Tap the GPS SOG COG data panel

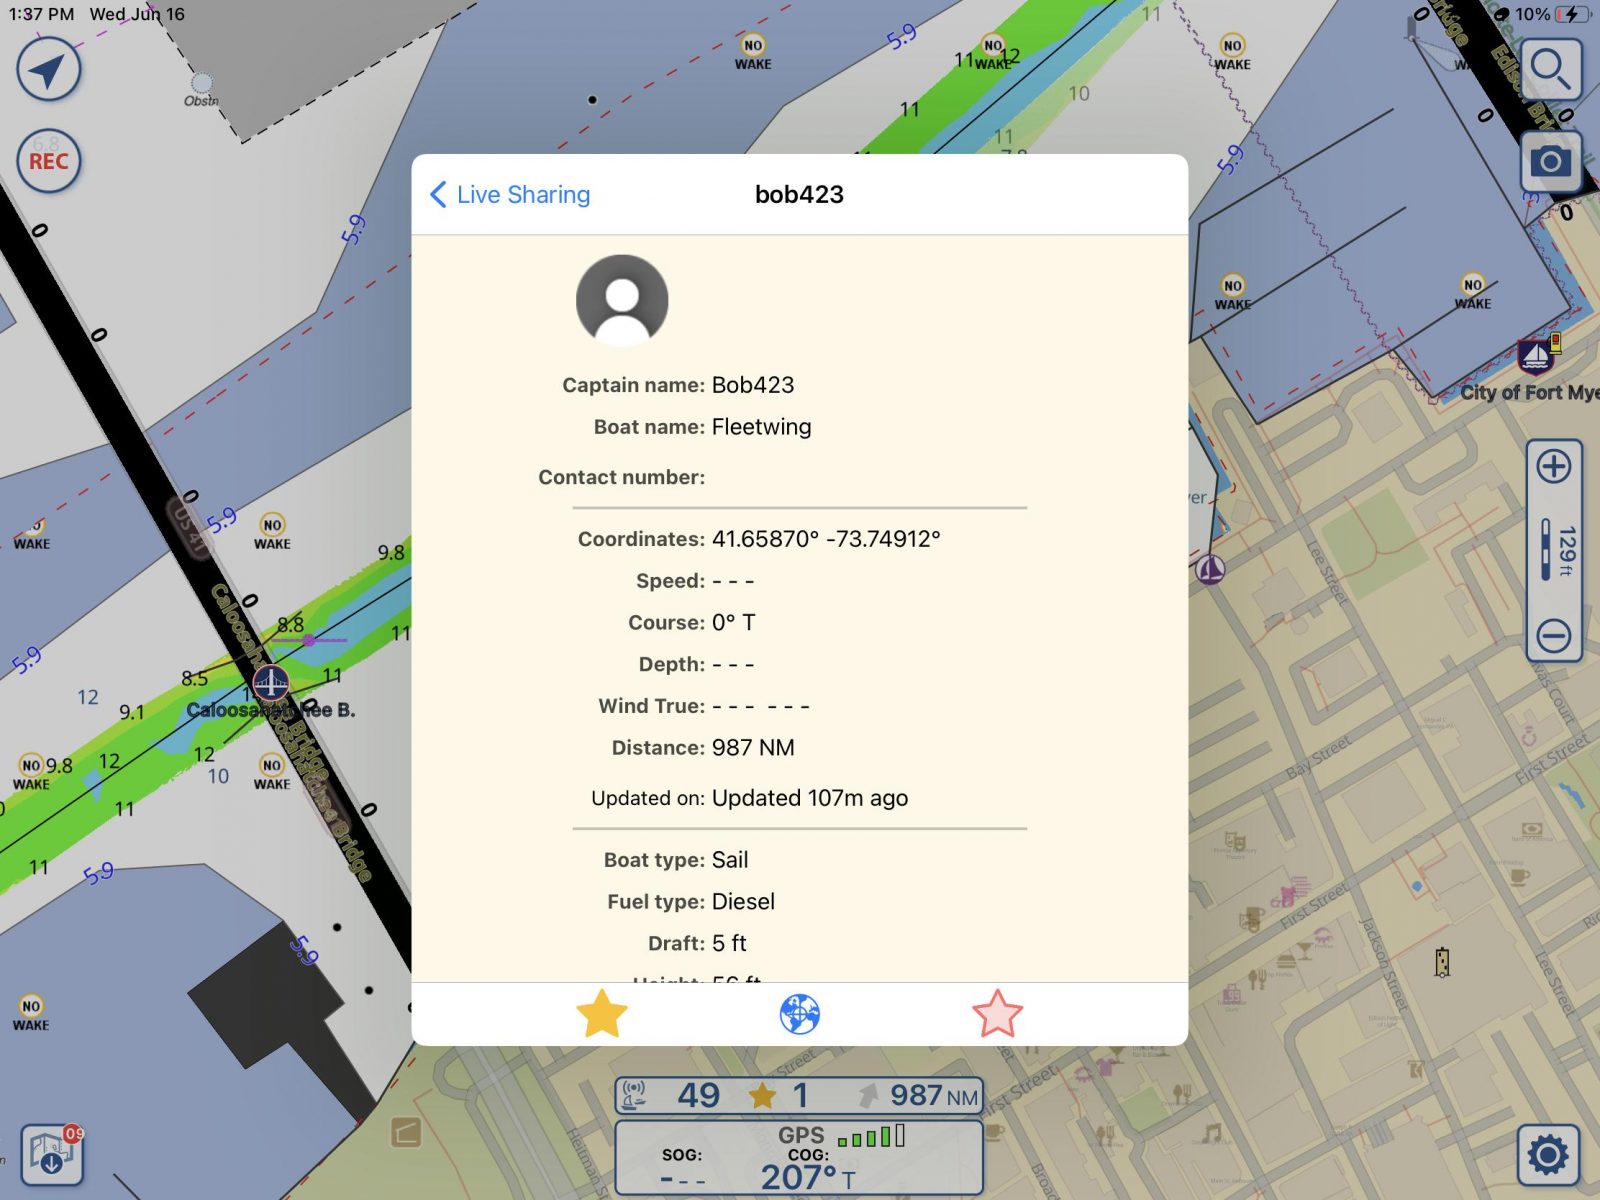coord(798,1158)
